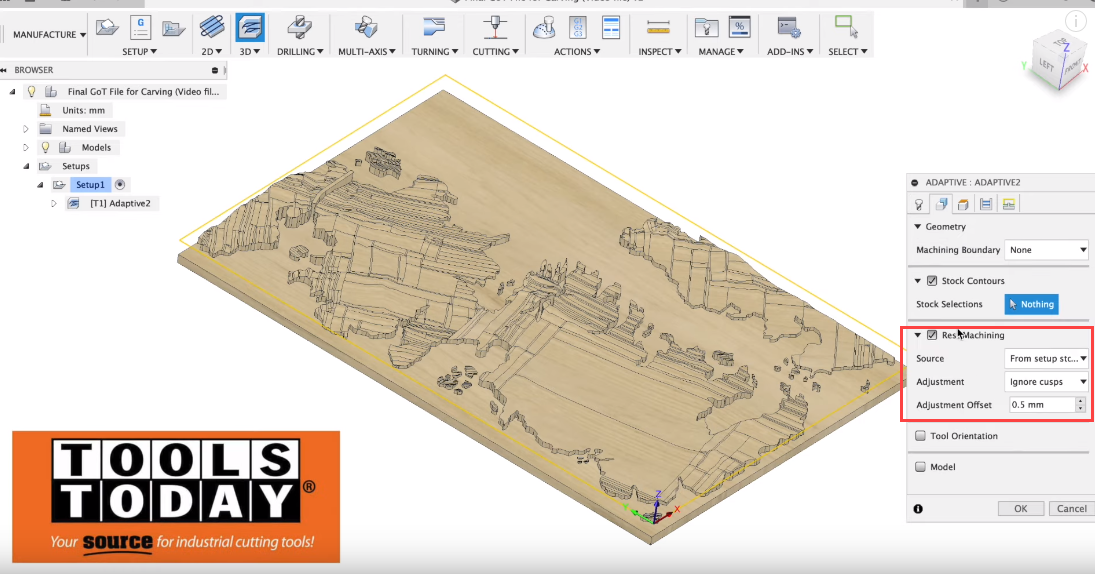Open the SETUP dropdown menu
Screen dimensions: 1095x574
139,52
